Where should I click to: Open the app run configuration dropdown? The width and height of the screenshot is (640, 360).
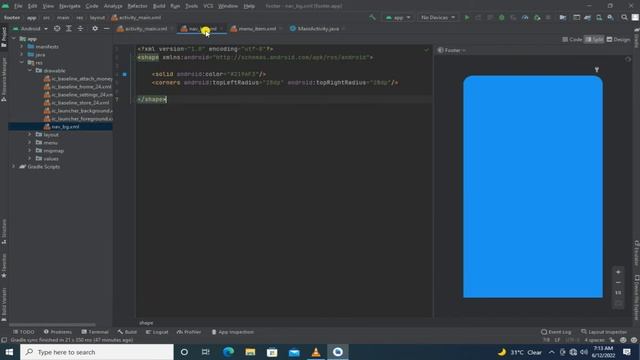(x=398, y=18)
